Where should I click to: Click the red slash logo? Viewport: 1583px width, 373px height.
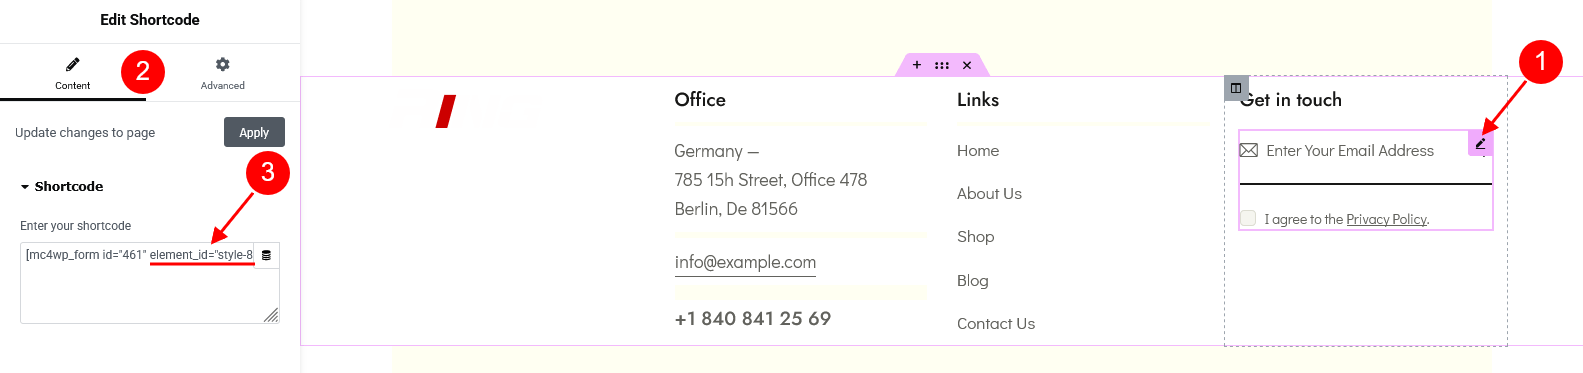coord(446,111)
